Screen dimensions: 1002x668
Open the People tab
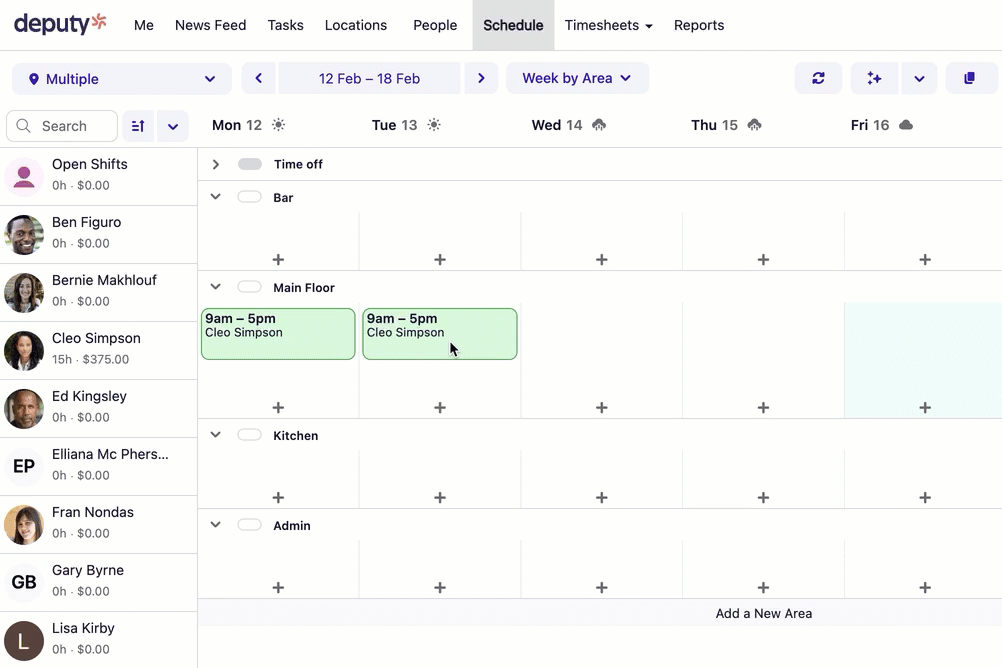[x=435, y=25]
